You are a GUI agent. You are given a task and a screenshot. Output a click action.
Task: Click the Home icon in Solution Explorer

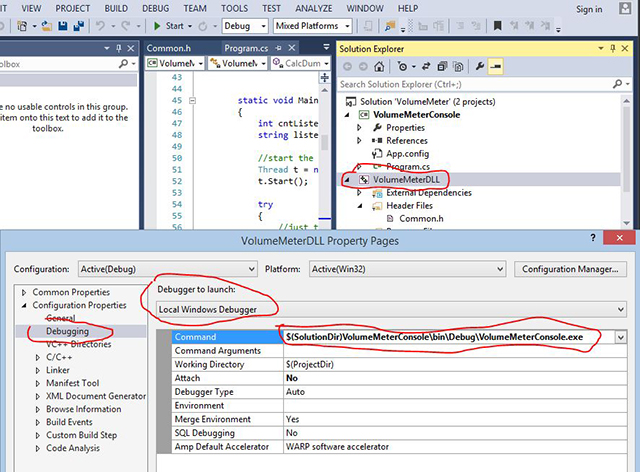[x=379, y=66]
